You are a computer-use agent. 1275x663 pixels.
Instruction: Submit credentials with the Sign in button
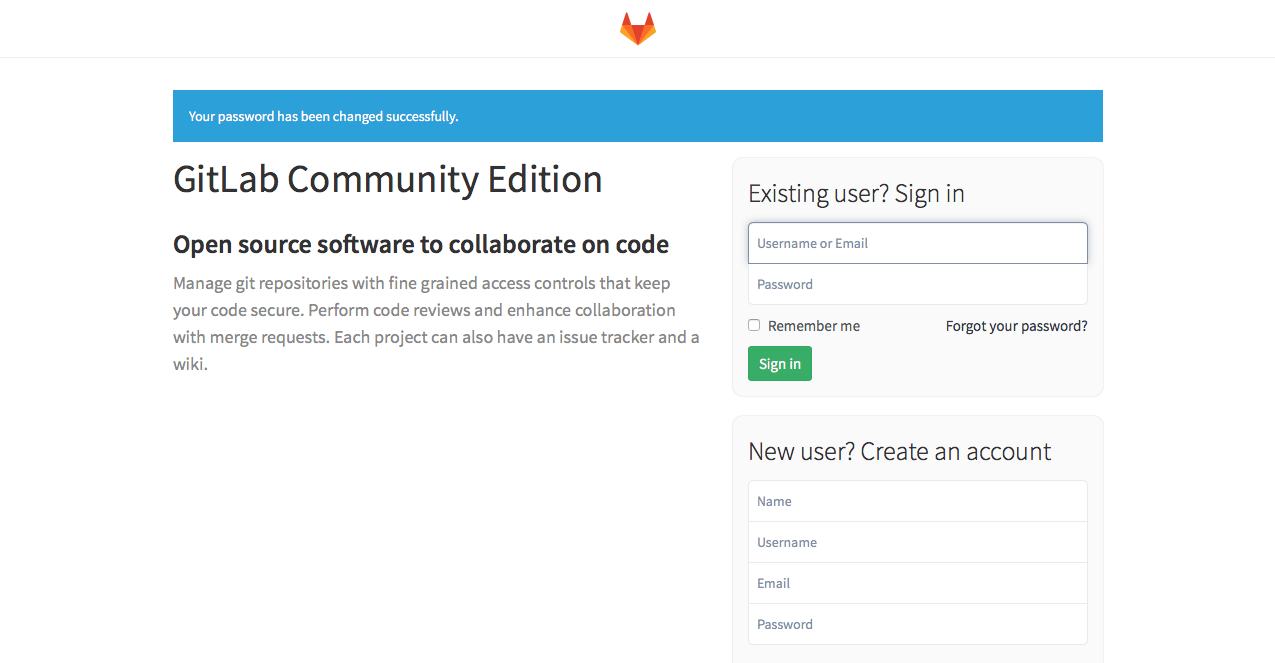tap(779, 363)
